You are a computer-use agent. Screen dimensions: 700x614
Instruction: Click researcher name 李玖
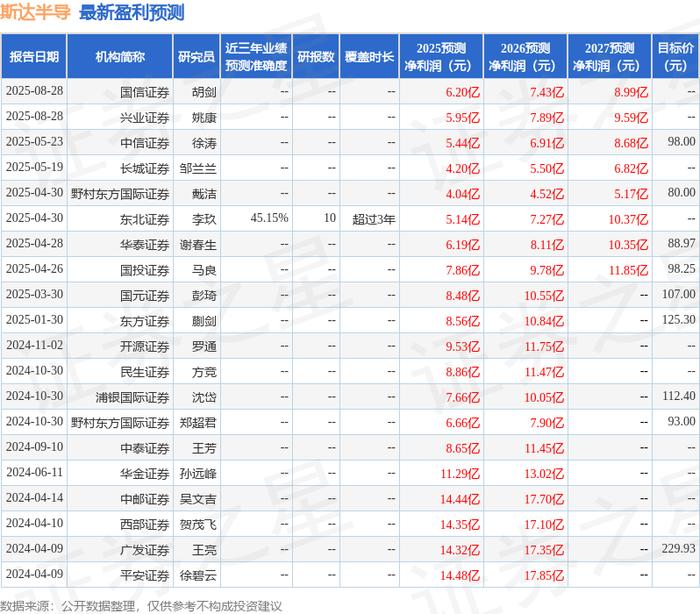pos(204,220)
